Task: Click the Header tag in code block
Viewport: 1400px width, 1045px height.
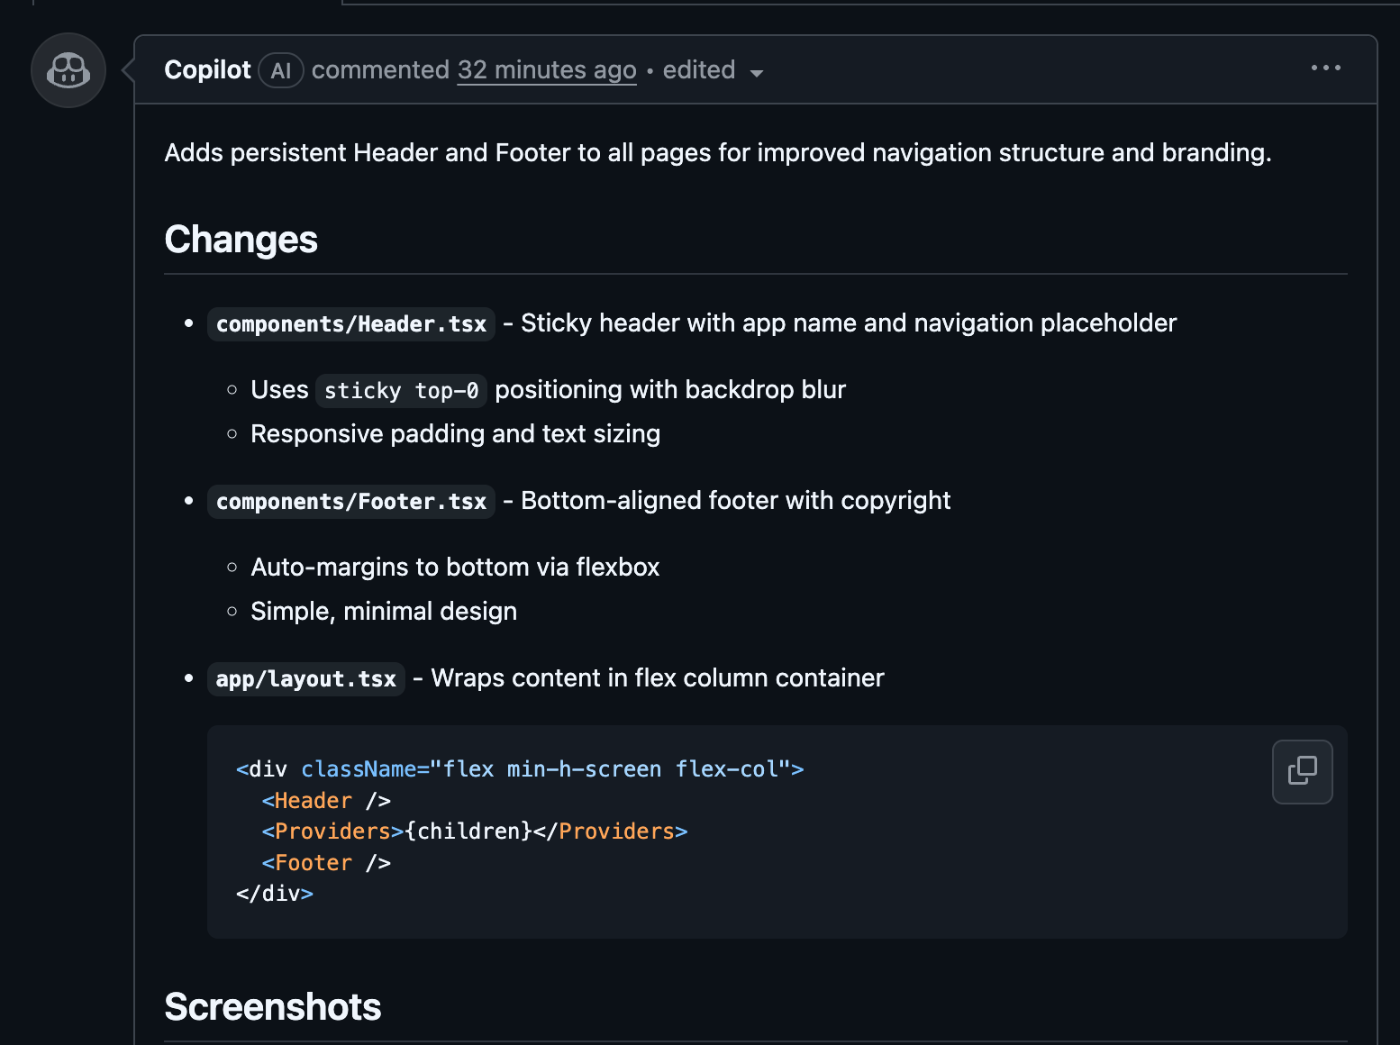Action: click(313, 801)
